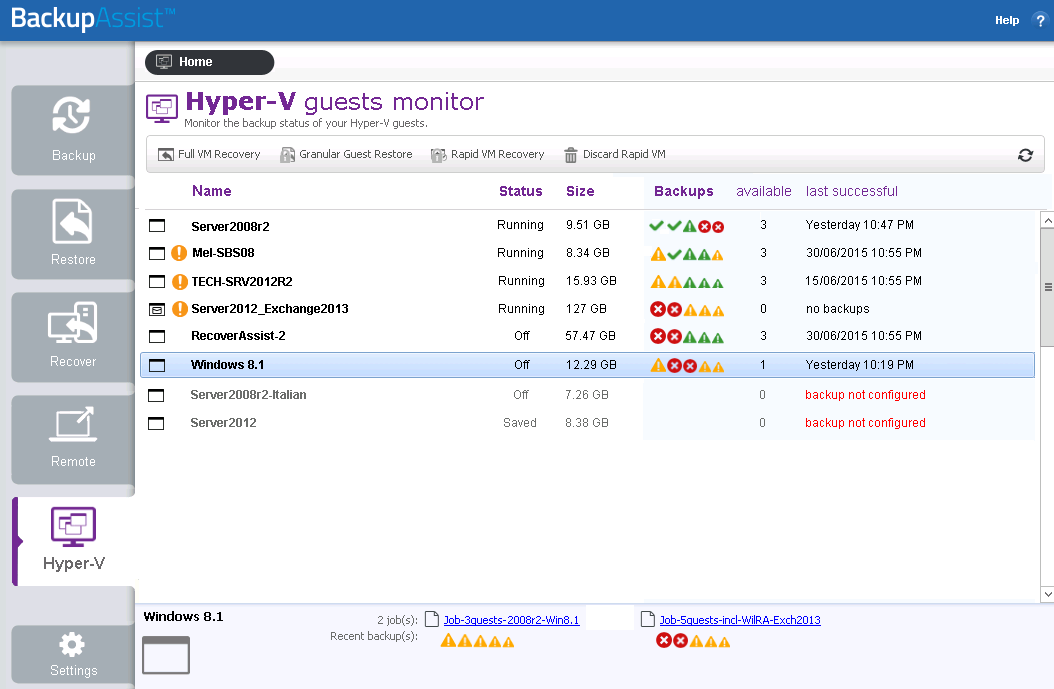The image size is (1054, 689).
Task: Click the VM icon for RecoverAssist-2
Action: coord(157,335)
